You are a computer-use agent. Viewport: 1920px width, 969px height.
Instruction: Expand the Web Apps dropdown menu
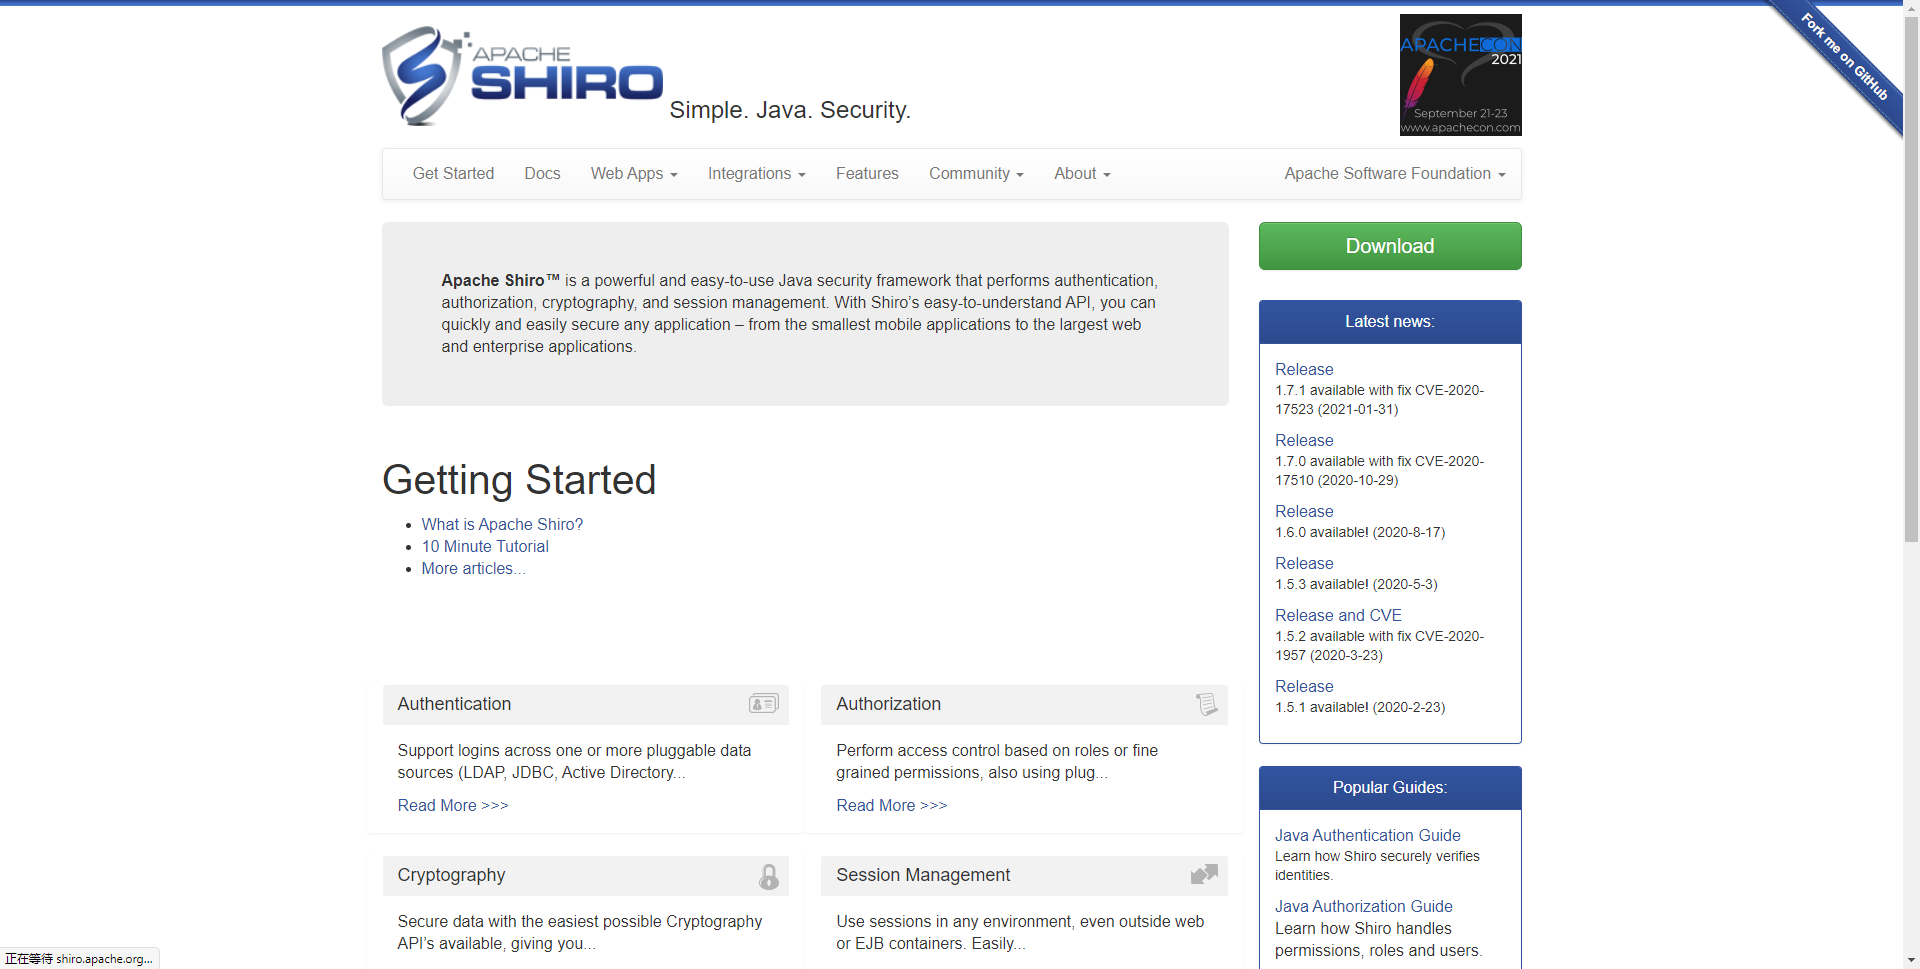click(634, 174)
